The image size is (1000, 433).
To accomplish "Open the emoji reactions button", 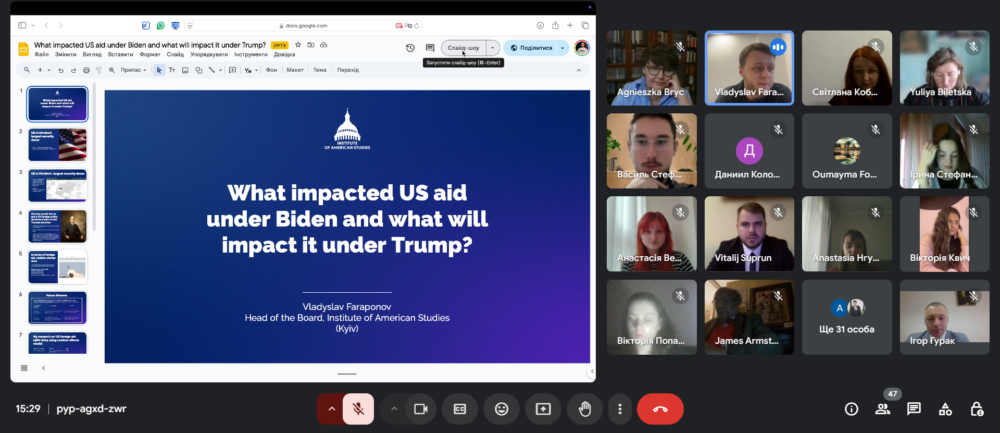I will coord(501,408).
